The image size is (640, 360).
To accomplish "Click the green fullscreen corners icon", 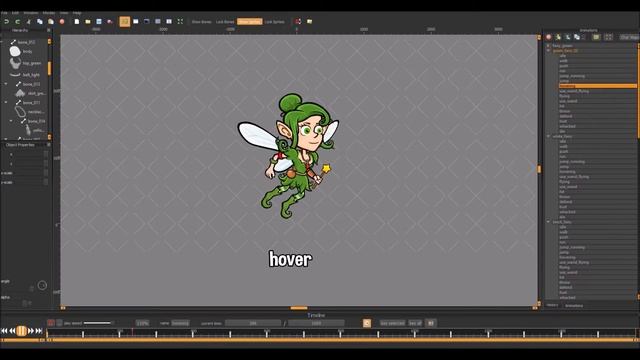I will click(x=180, y=21).
